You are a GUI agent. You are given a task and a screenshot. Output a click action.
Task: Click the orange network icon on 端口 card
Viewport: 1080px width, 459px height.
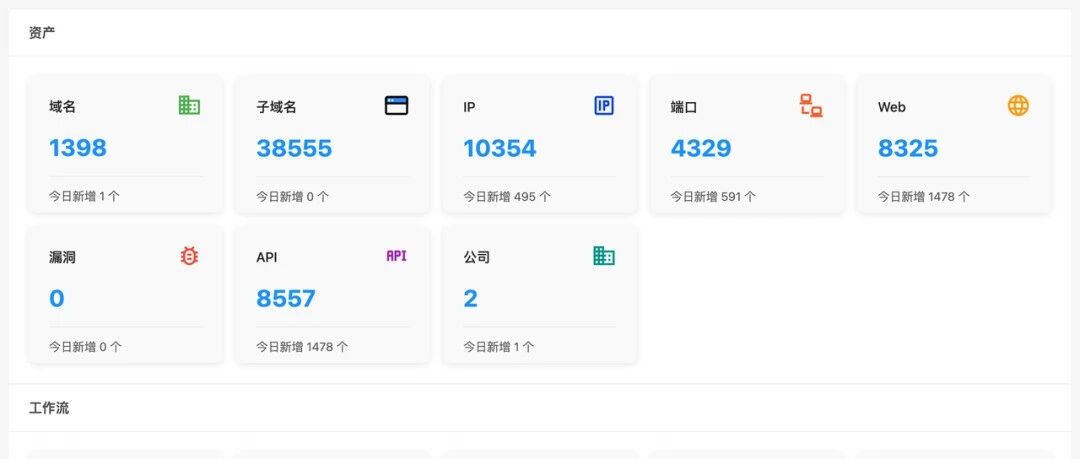pos(811,105)
